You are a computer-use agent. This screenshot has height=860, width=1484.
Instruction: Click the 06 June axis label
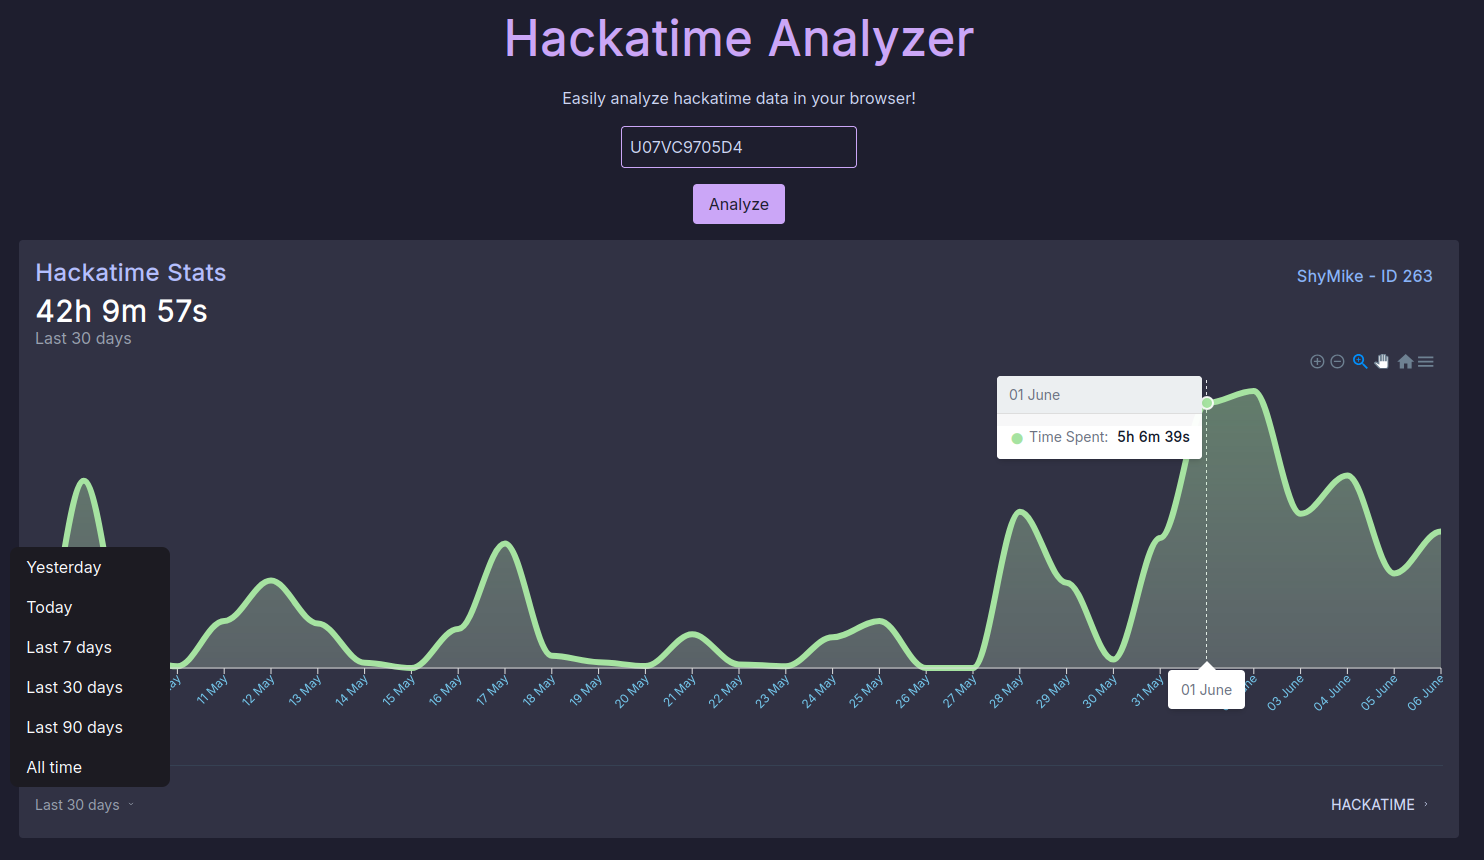[x=1425, y=692]
